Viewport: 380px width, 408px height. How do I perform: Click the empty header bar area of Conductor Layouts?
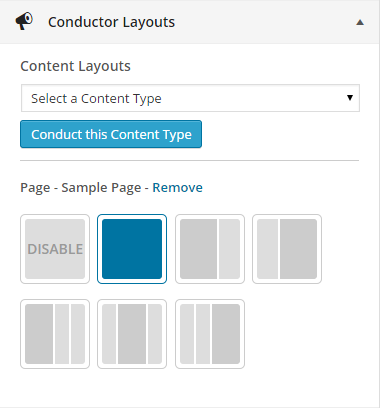tap(263, 22)
